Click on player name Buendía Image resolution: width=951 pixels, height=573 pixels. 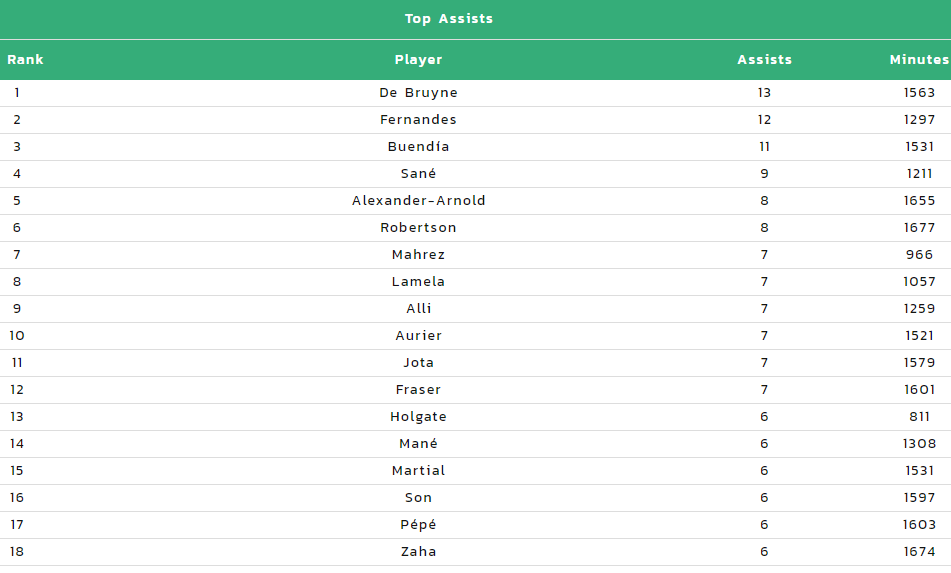tap(418, 147)
